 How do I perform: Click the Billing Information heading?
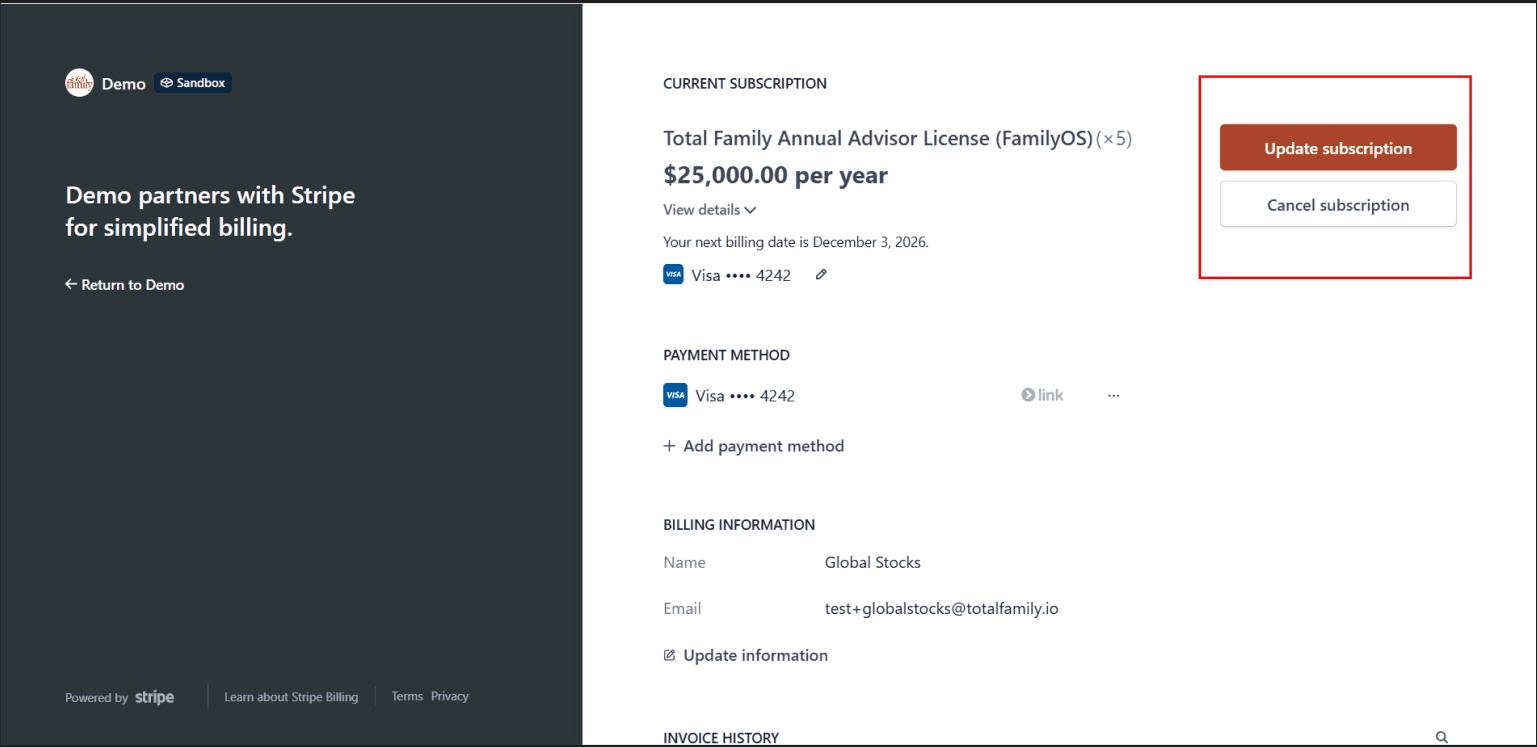coord(739,525)
